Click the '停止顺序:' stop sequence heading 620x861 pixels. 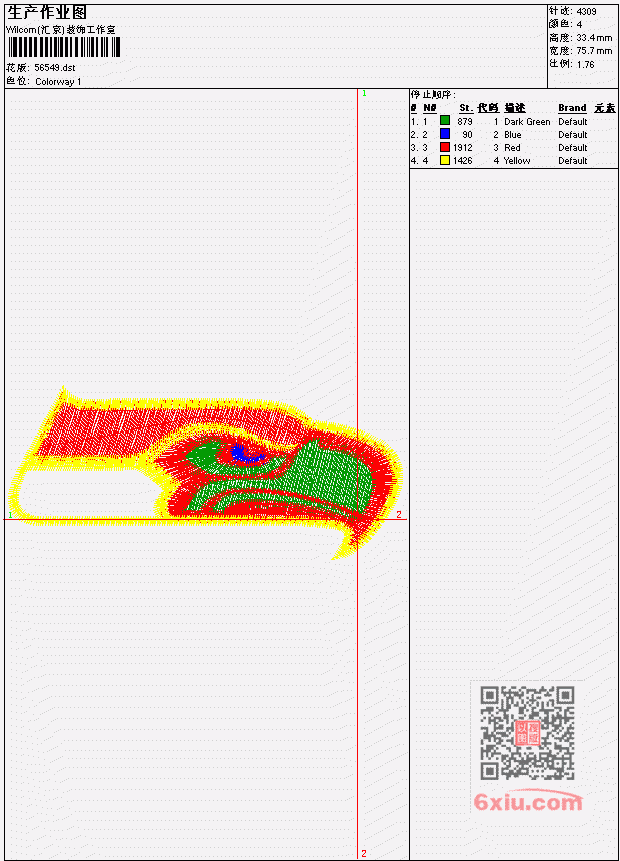[433, 95]
